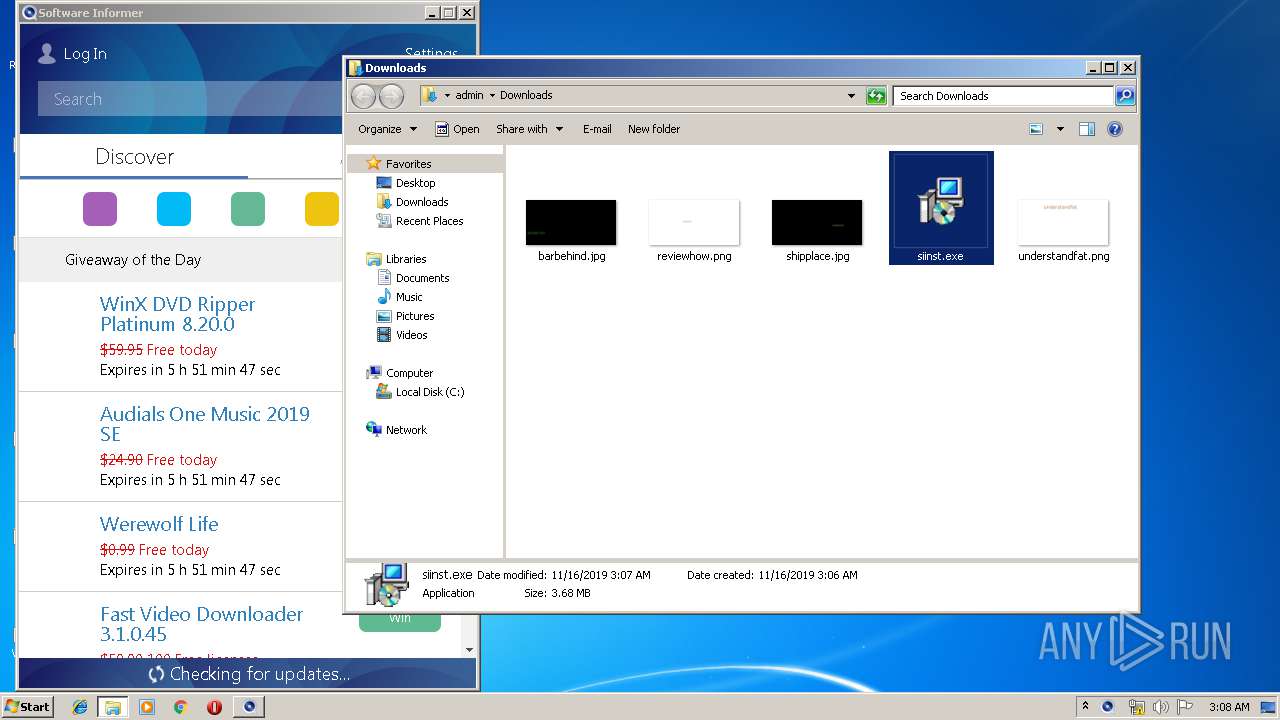Click the folder icon in address bar
The height and width of the screenshot is (720, 1280).
pyautogui.click(x=430, y=95)
